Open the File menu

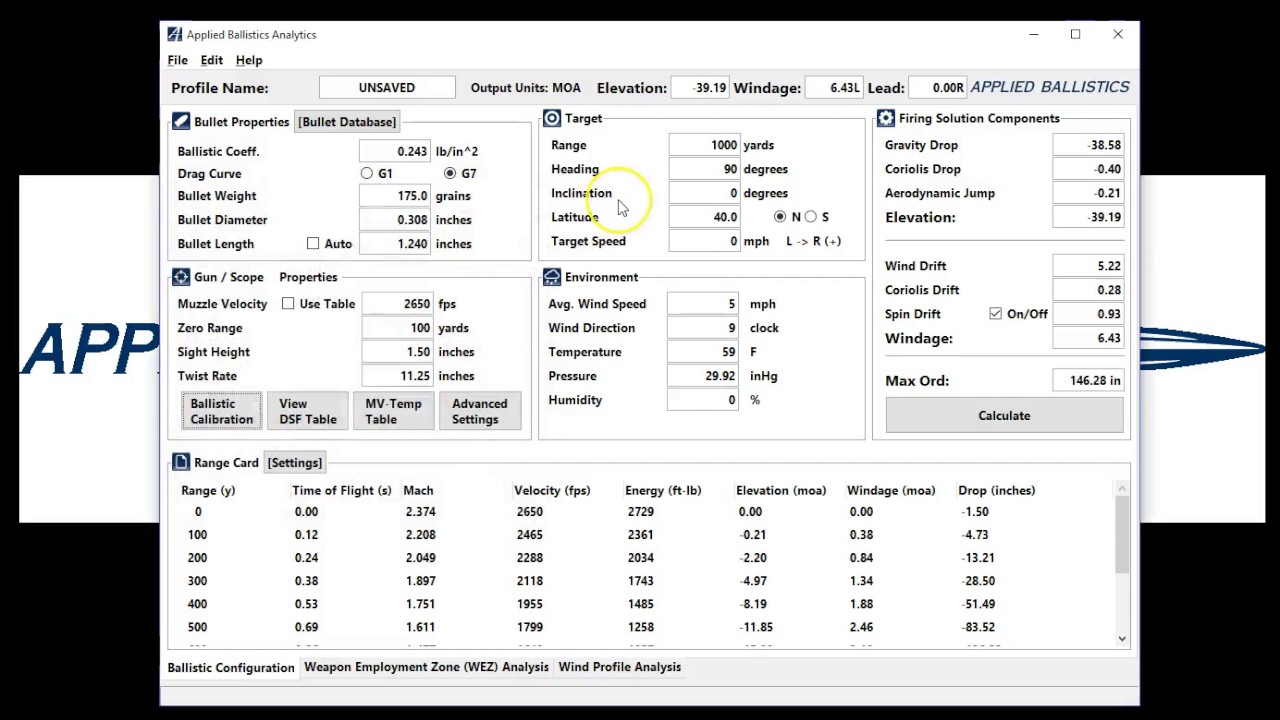pyautogui.click(x=177, y=60)
